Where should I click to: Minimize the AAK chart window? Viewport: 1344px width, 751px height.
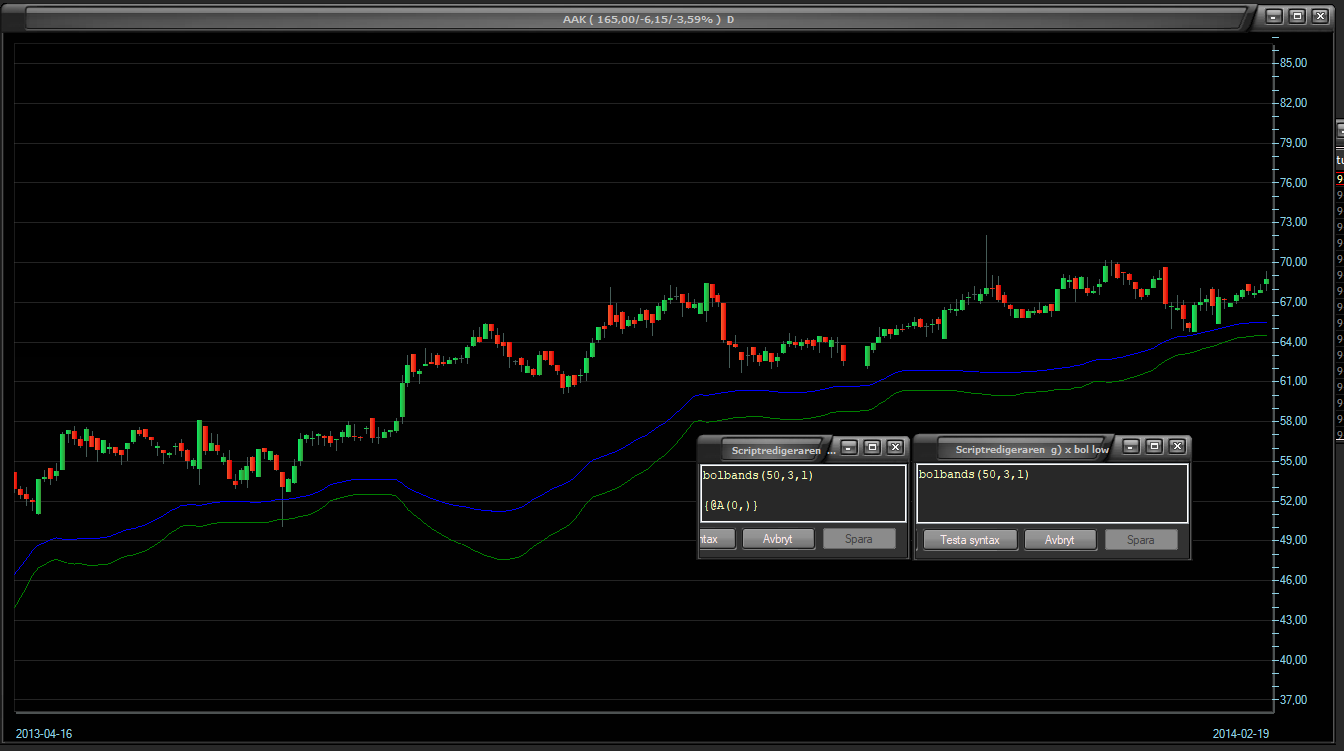coord(1273,16)
